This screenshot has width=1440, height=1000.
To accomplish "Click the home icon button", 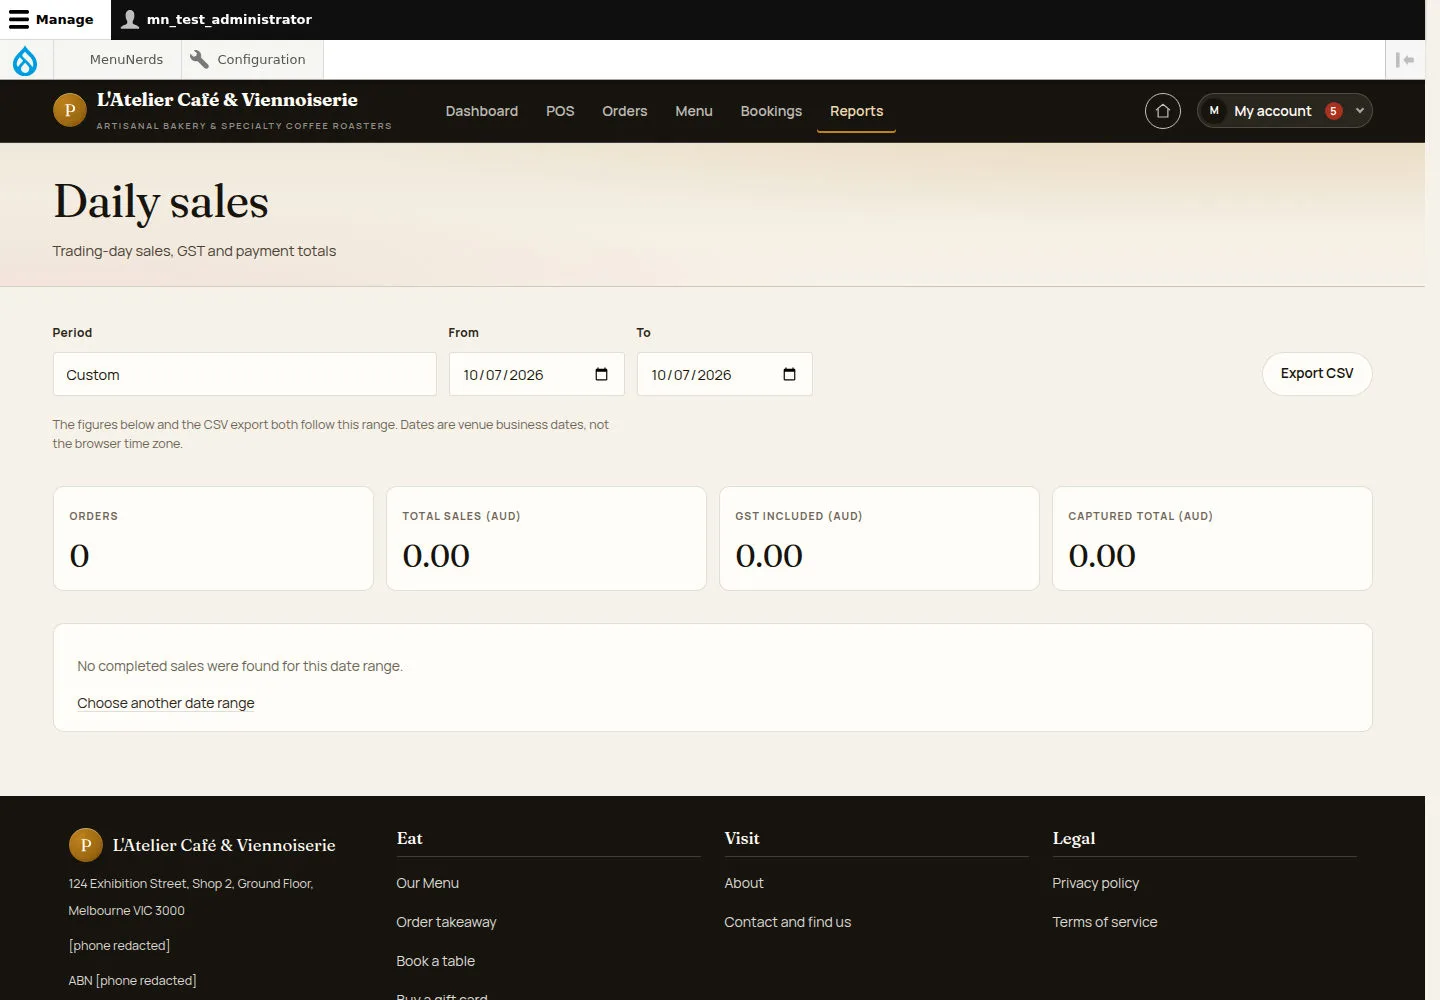I will (1163, 111).
